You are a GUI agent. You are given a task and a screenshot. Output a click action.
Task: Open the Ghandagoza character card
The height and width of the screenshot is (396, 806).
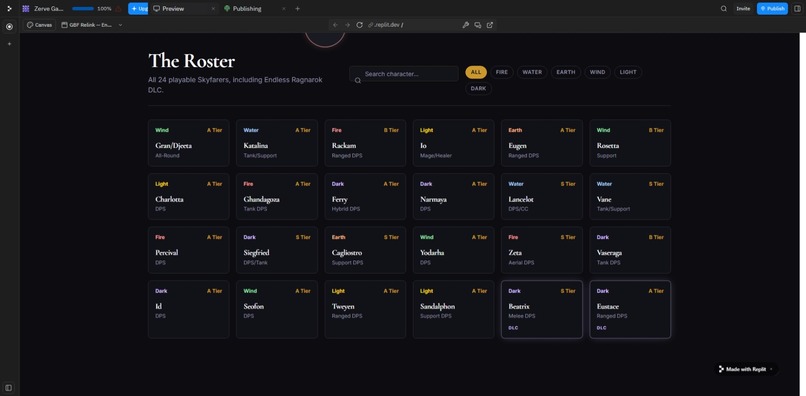[277, 196]
